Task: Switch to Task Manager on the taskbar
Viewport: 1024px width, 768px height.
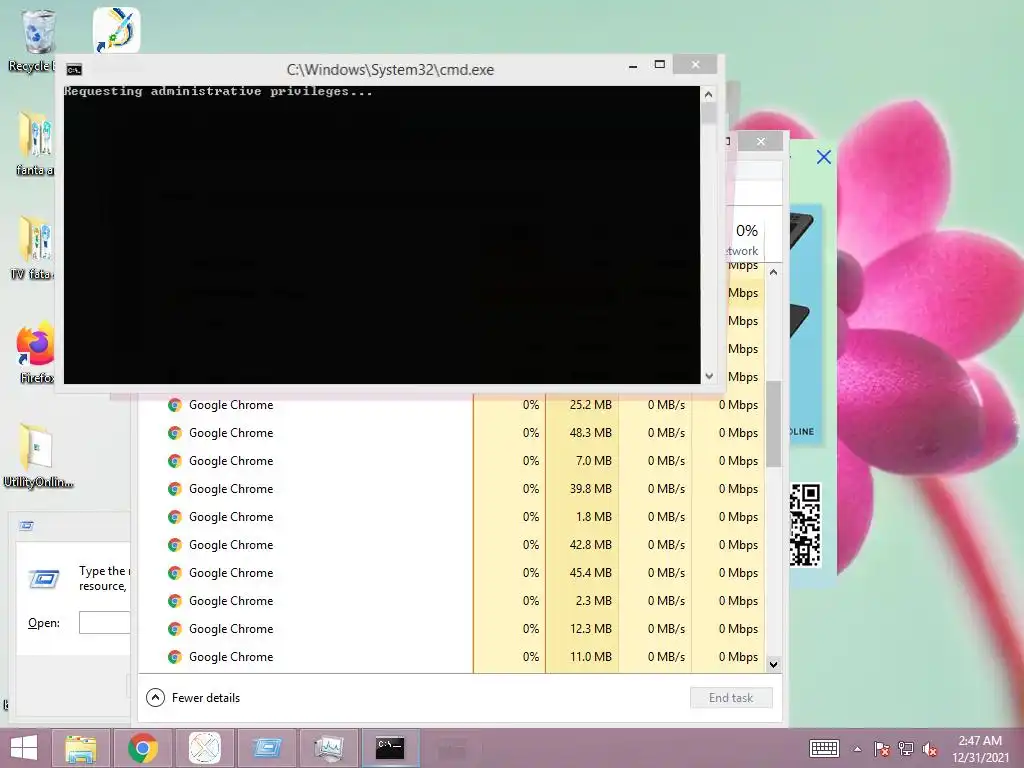Action: 328,748
